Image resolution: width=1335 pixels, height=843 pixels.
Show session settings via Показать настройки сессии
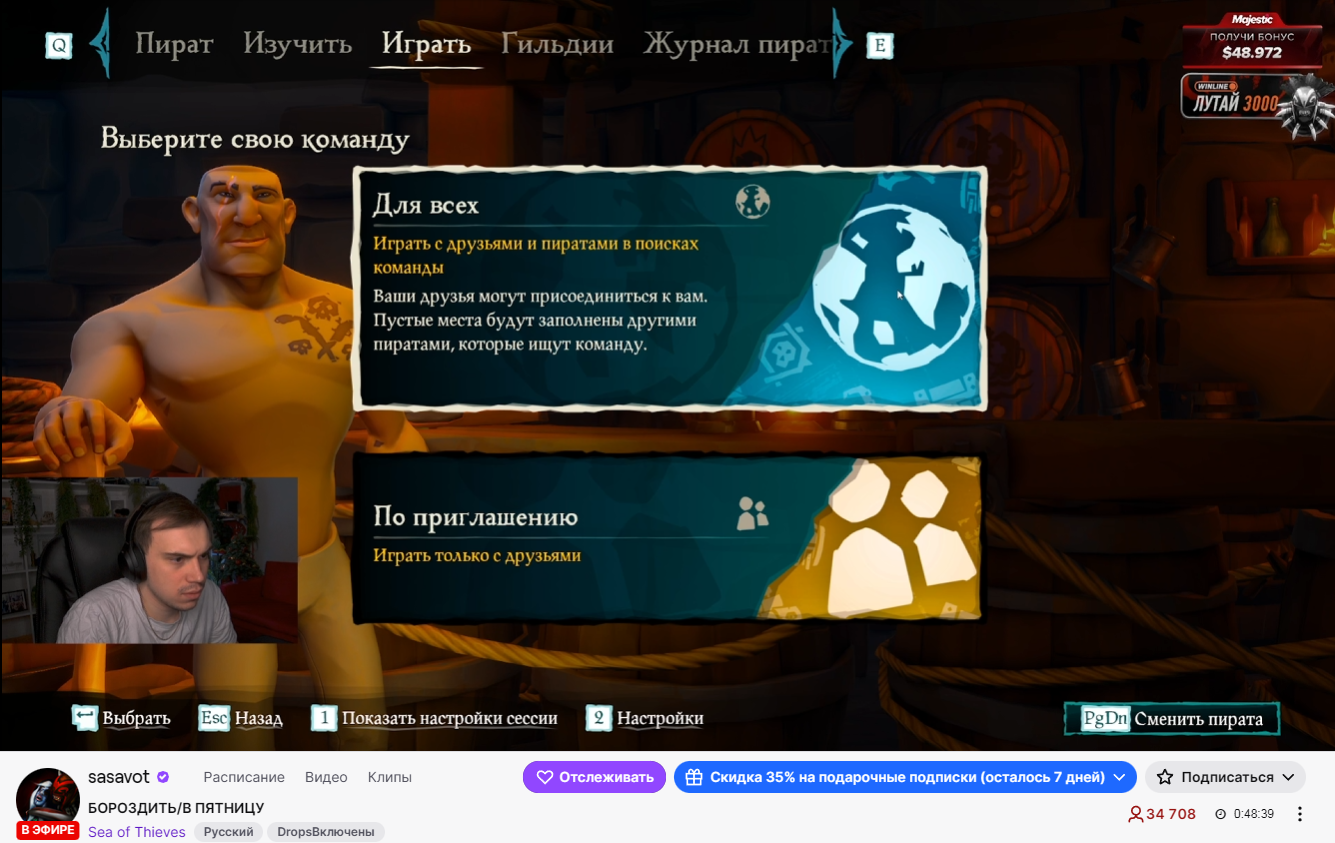(x=434, y=718)
